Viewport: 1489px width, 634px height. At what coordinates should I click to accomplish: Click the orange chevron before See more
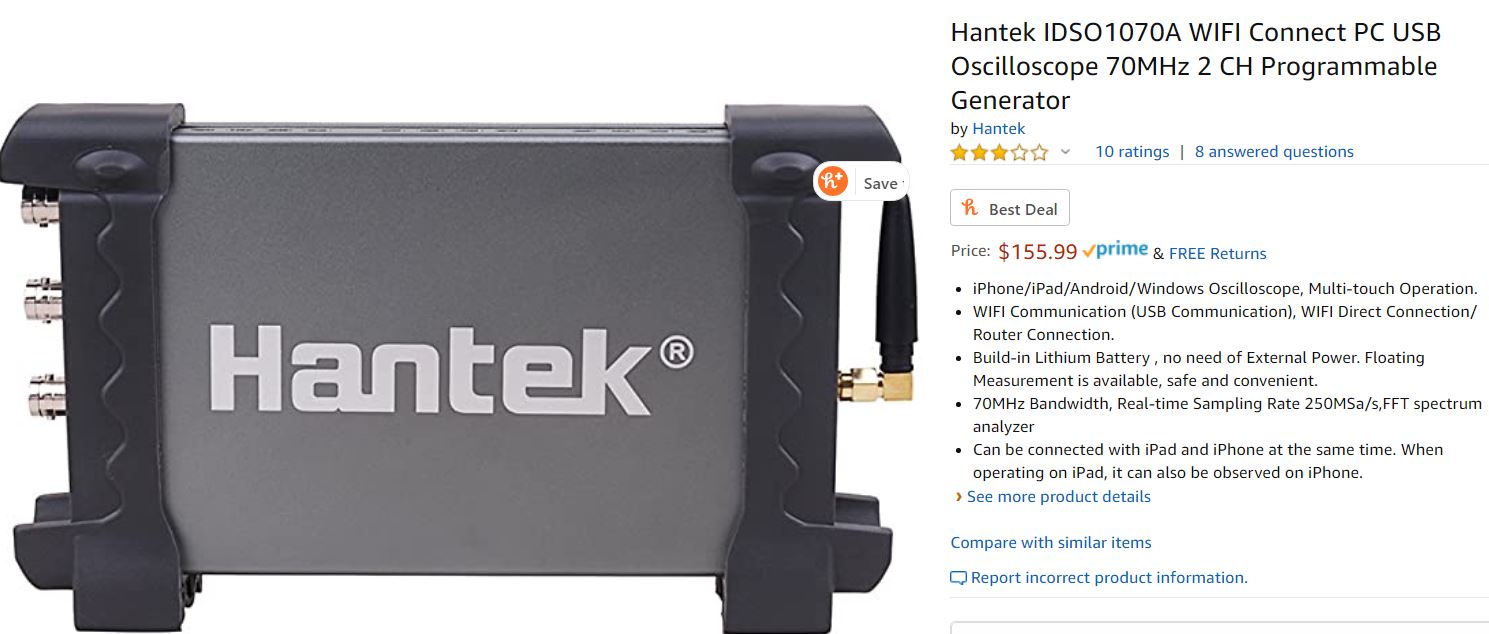pyautogui.click(x=959, y=497)
